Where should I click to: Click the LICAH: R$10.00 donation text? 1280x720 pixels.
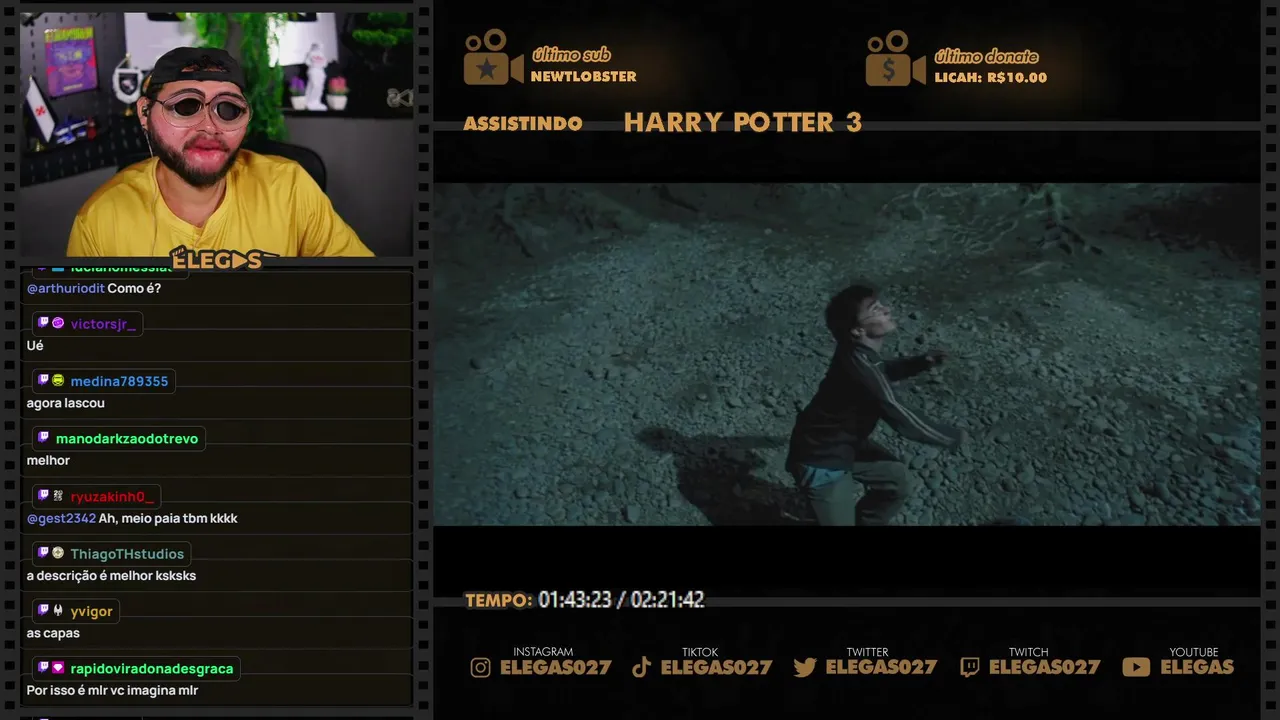(990, 77)
